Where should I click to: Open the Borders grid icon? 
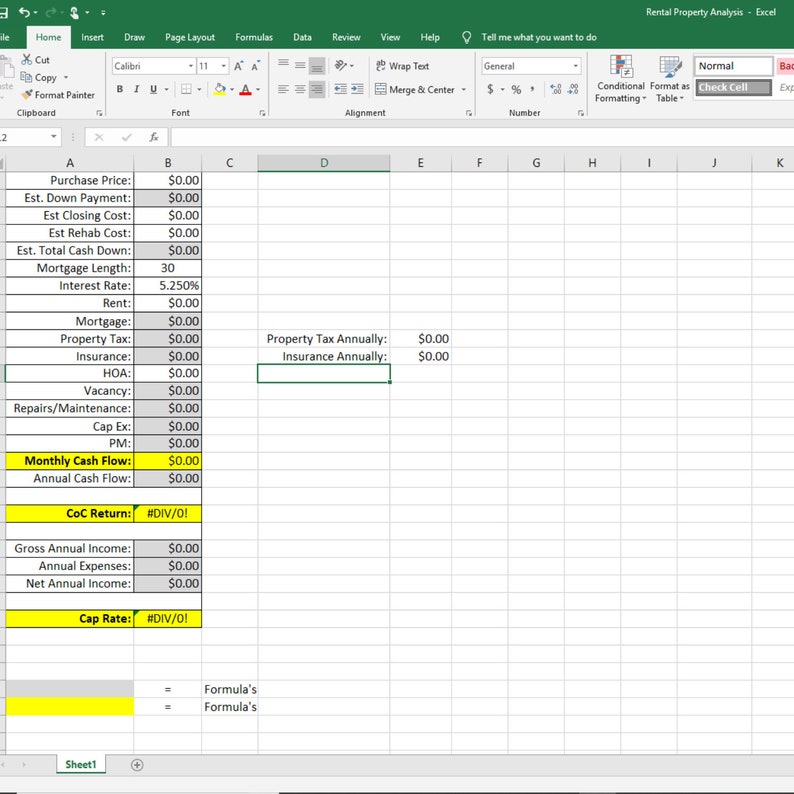tap(186, 89)
